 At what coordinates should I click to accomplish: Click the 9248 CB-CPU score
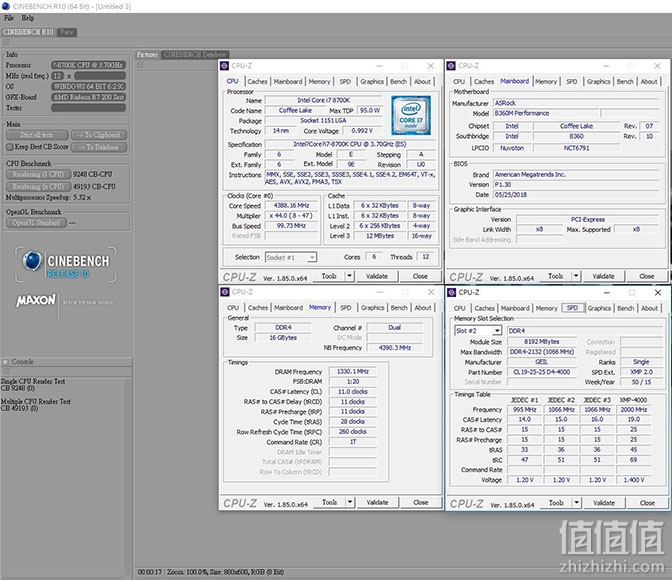(93, 174)
